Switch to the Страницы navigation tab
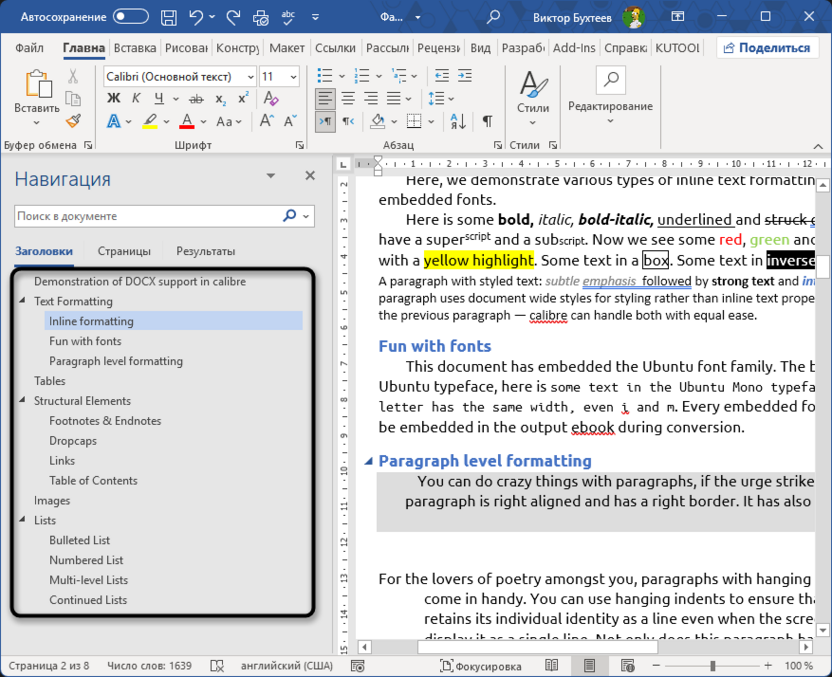 pyautogui.click(x=124, y=251)
